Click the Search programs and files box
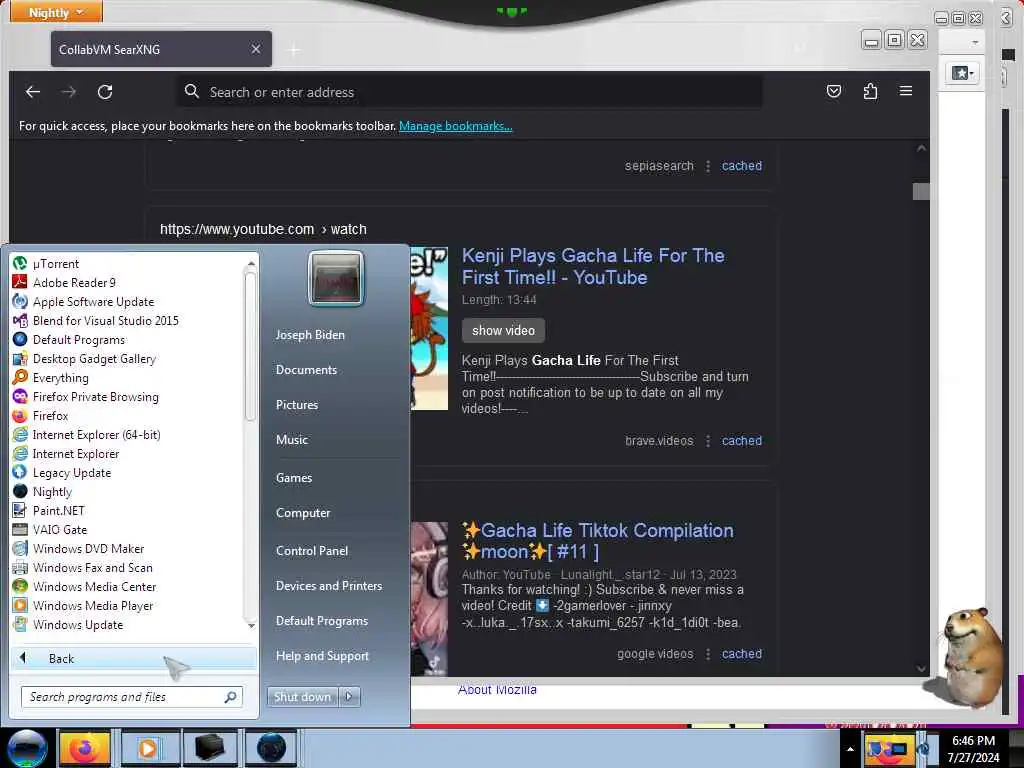This screenshot has width=1024, height=768. click(x=131, y=697)
